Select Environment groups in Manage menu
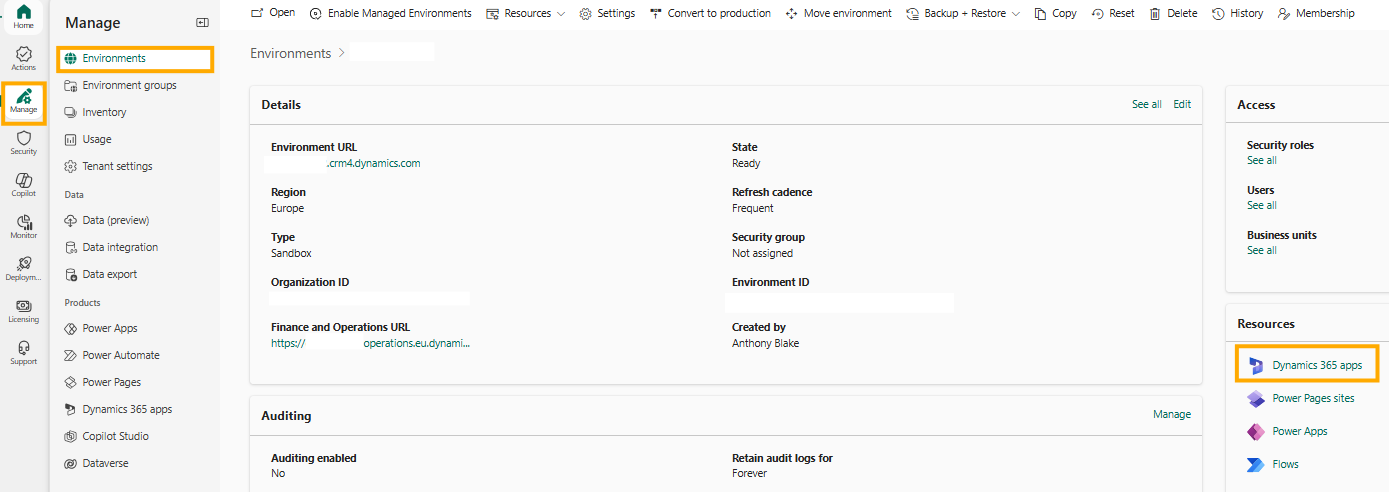The width and height of the screenshot is (1389, 492). (x=129, y=86)
